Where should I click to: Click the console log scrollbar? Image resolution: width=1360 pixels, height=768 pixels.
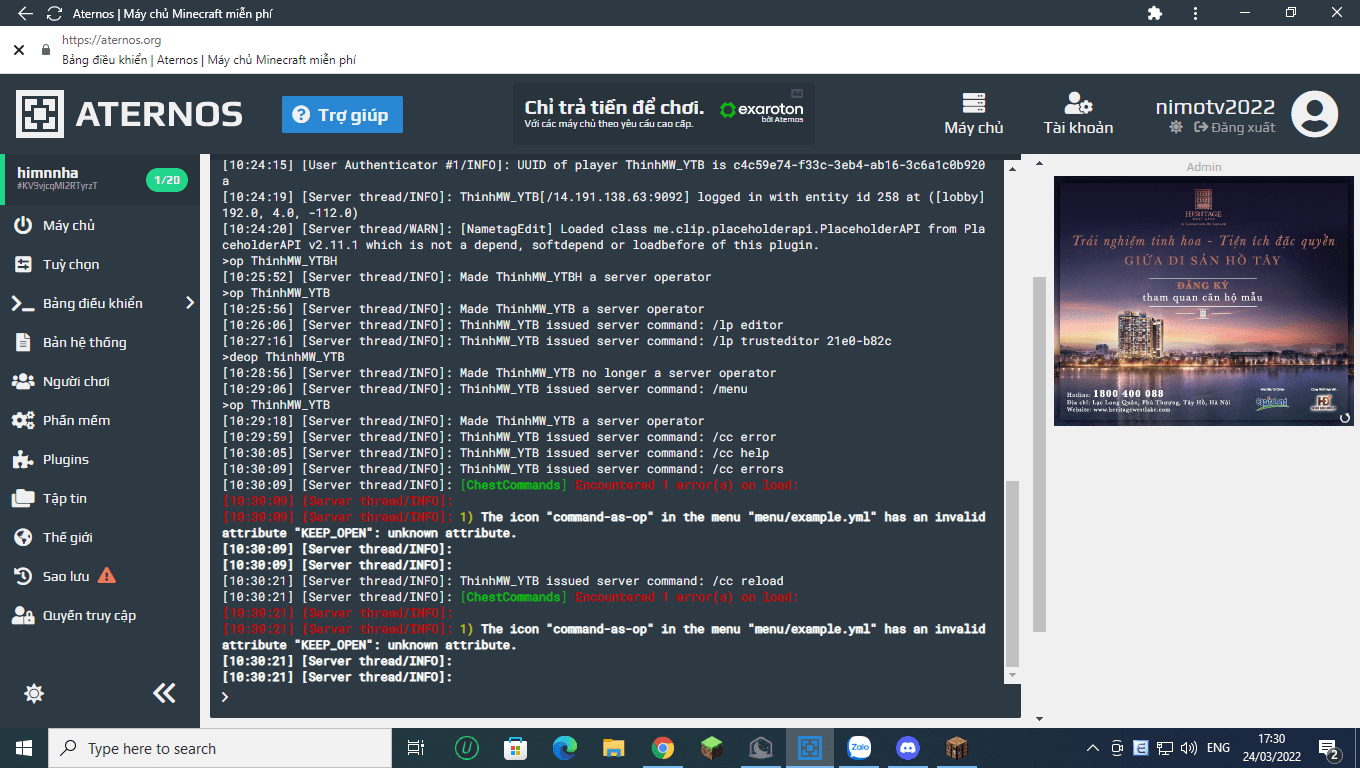pos(1012,573)
